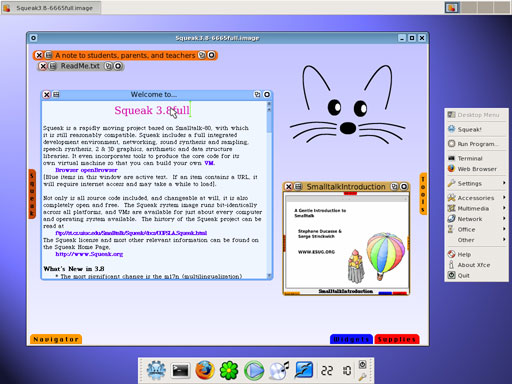The height and width of the screenshot is (384, 512).
Task: Click the Squeak3.8-6665full.image taskbar button
Action: [x=51, y=8]
